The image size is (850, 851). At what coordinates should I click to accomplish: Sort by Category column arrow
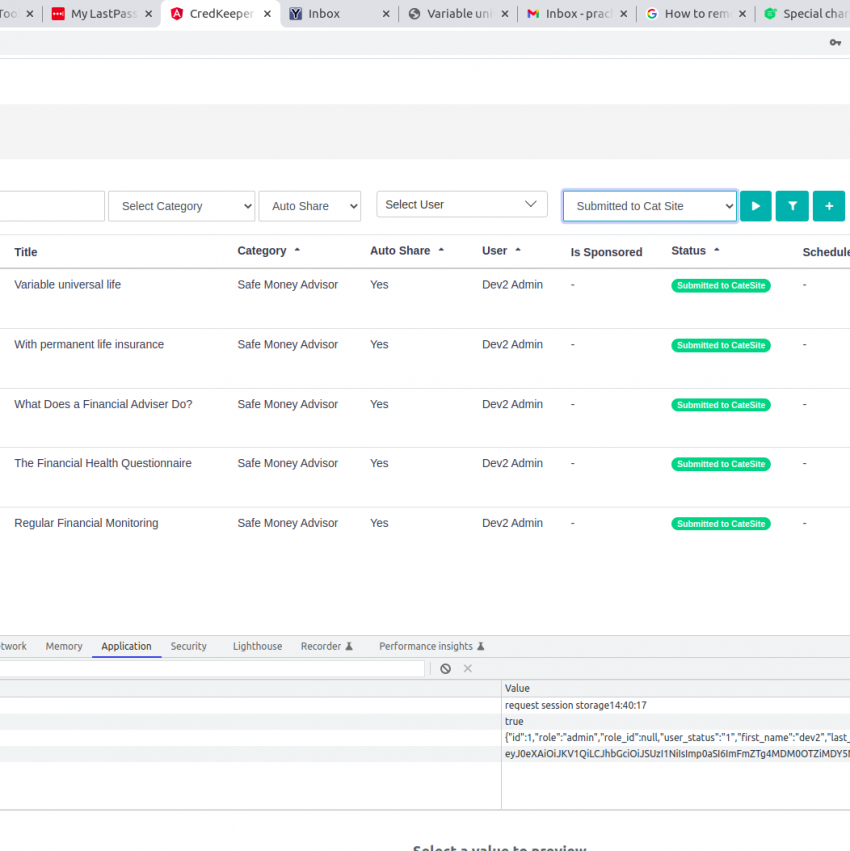coord(297,250)
